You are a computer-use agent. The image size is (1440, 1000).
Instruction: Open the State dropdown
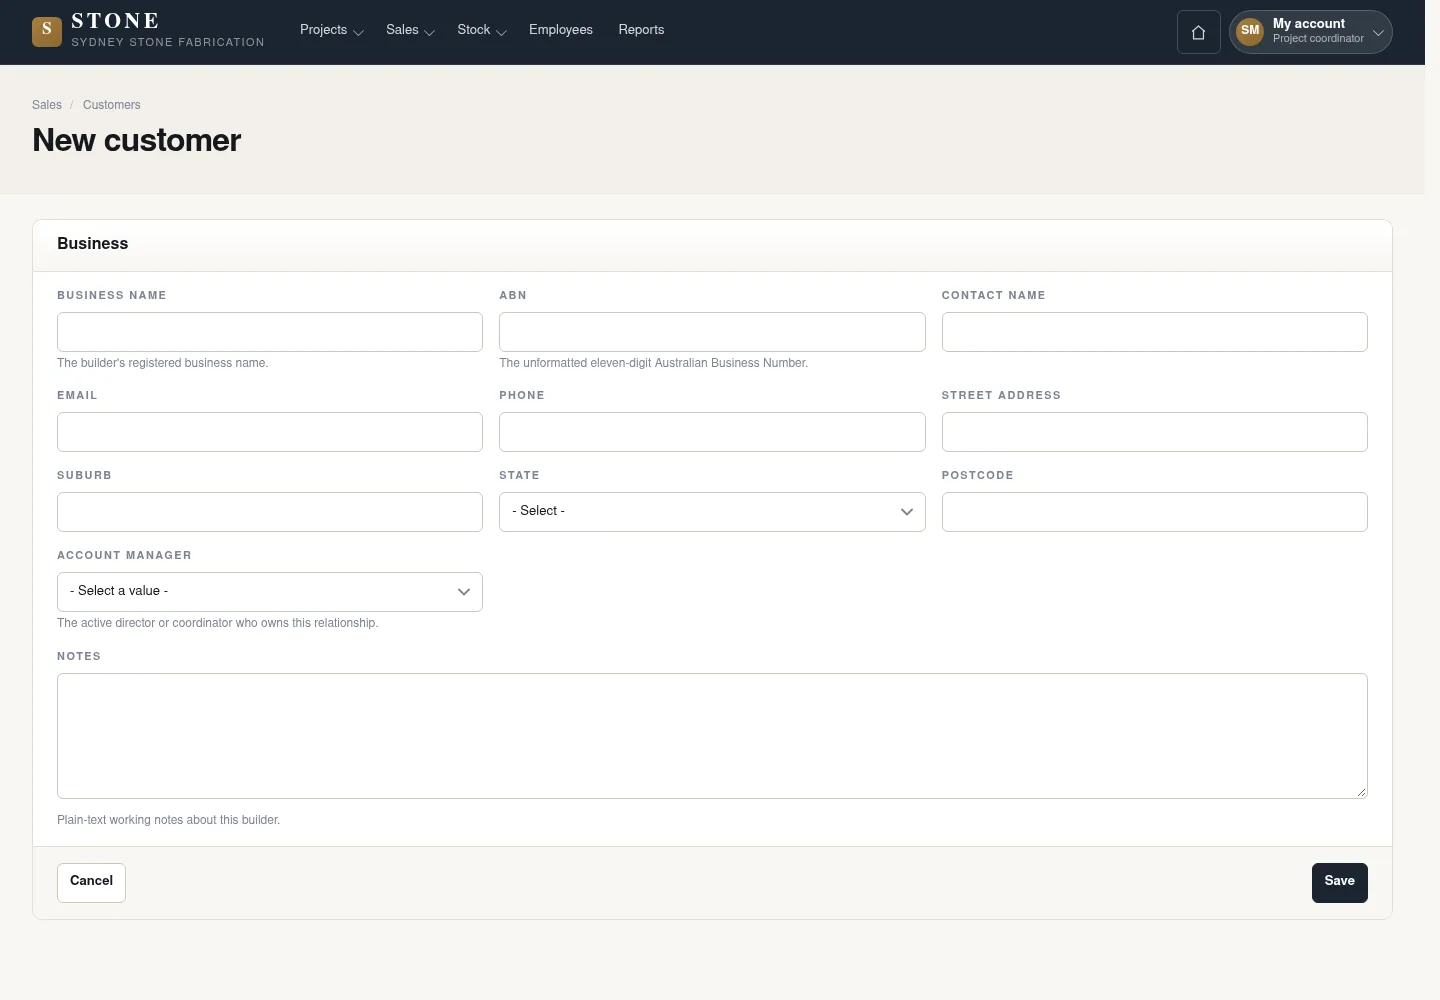(712, 512)
